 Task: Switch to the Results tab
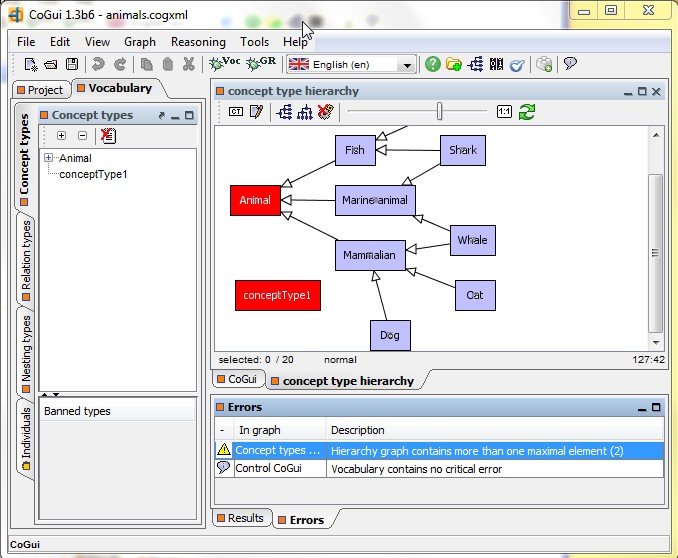(x=240, y=518)
